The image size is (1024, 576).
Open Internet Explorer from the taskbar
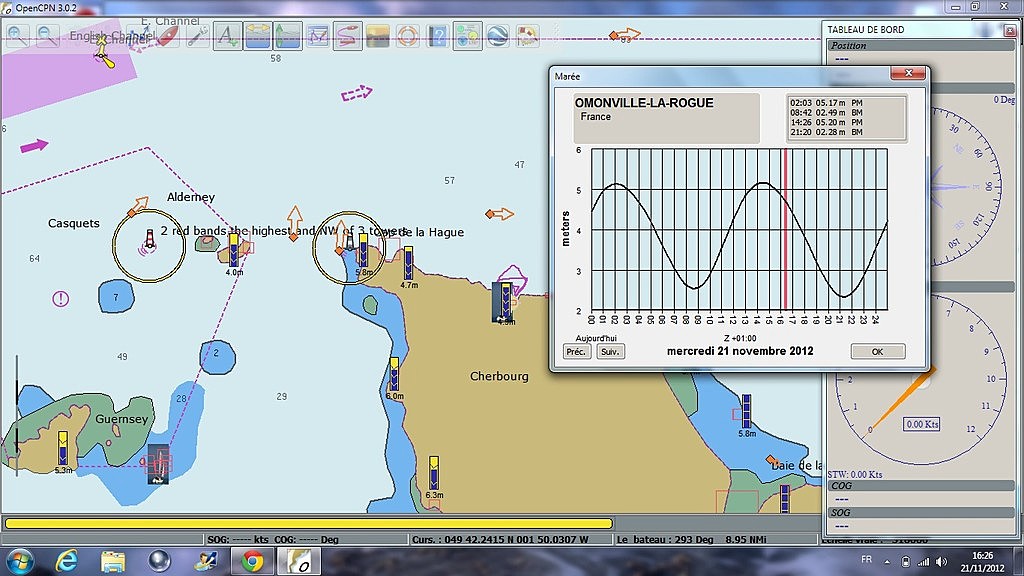pyautogui.click(x=67, y=561)
